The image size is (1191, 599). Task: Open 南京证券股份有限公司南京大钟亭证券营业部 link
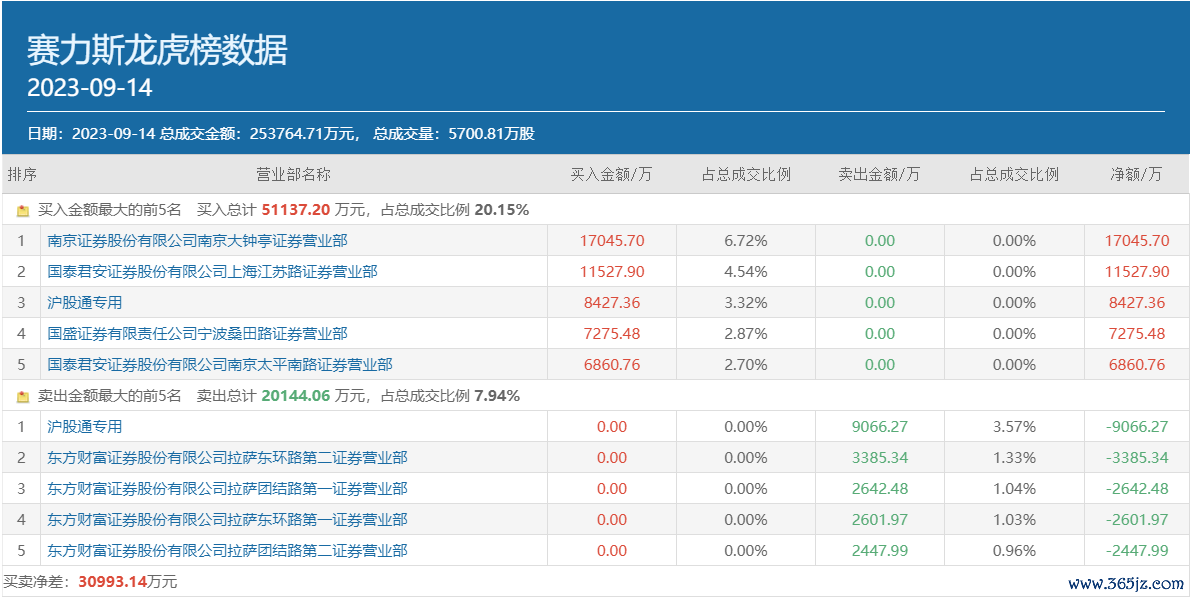click(x=197, y=241)
